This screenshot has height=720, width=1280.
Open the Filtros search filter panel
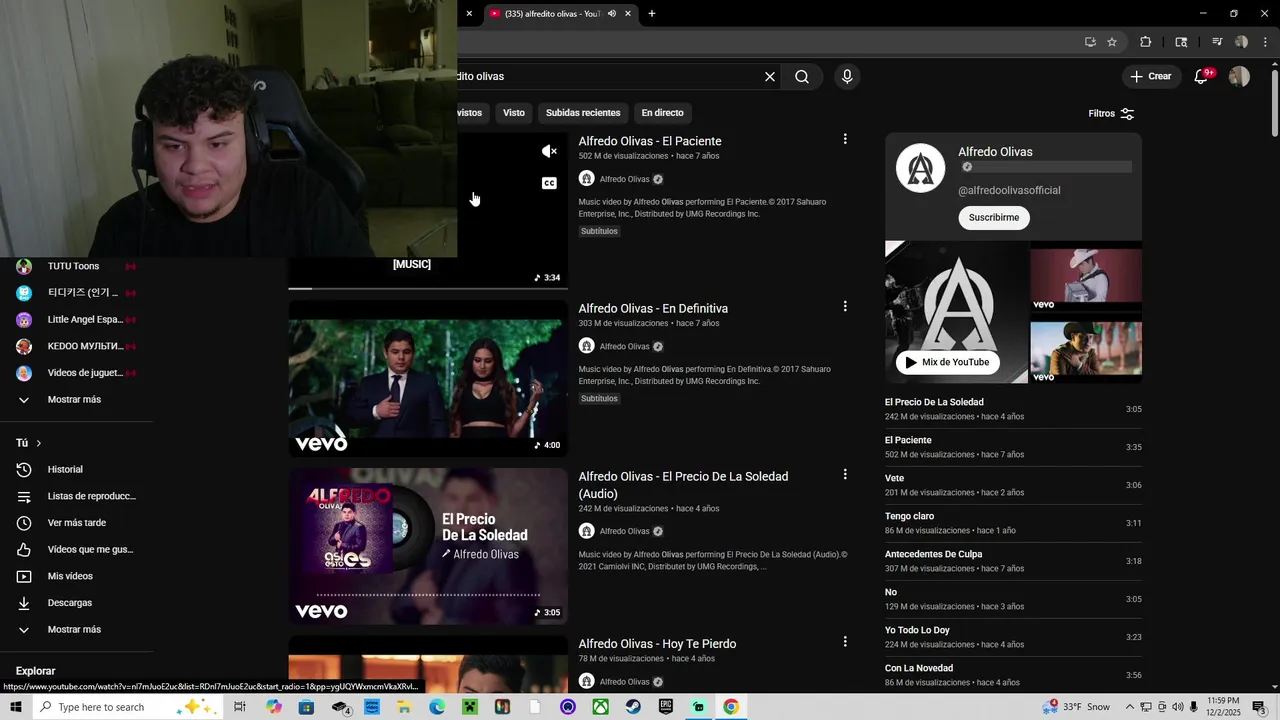[1111, 113]
